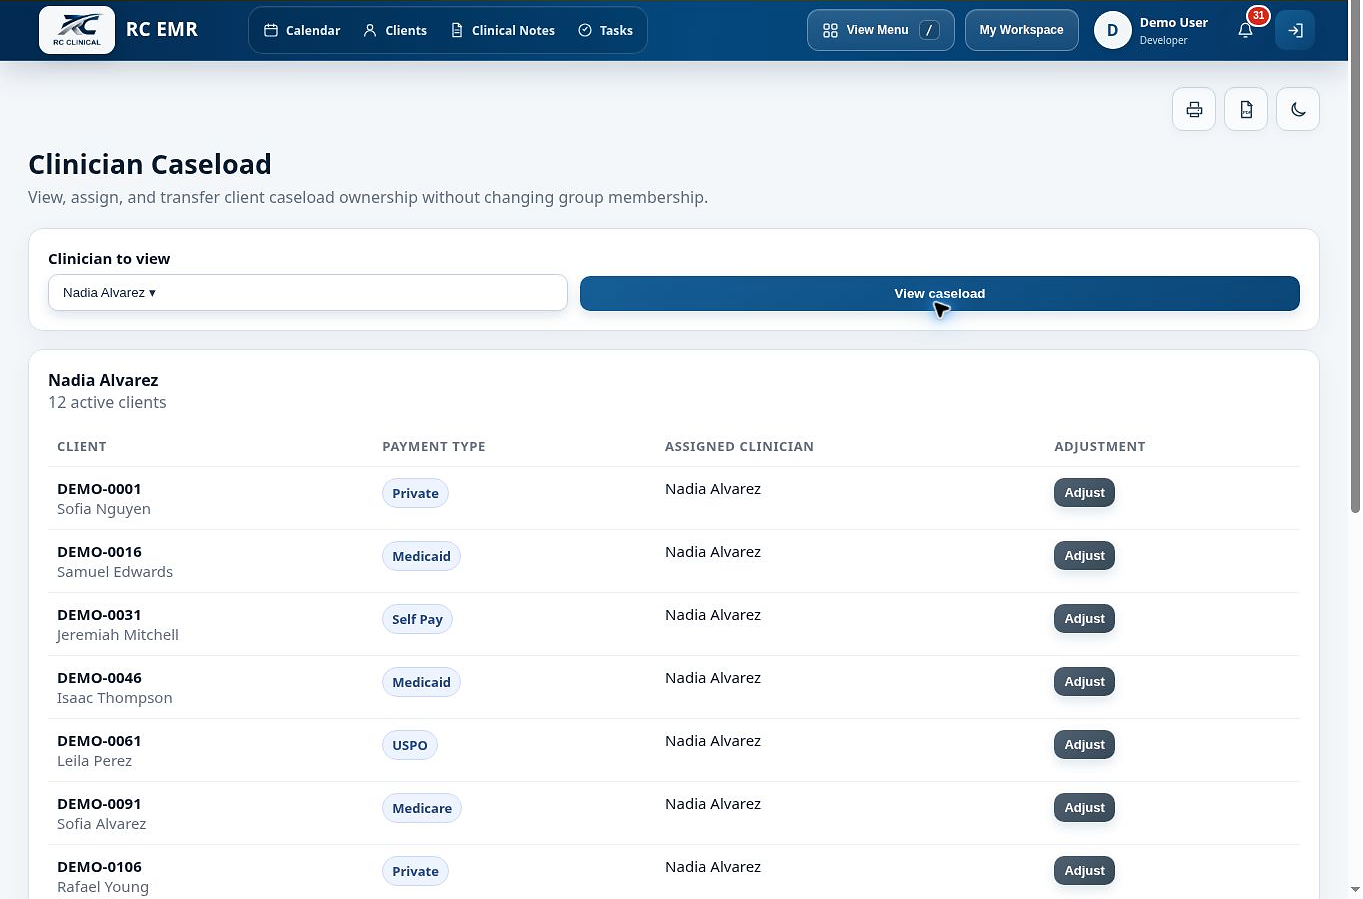Click the '12 active clients' text

107,402
